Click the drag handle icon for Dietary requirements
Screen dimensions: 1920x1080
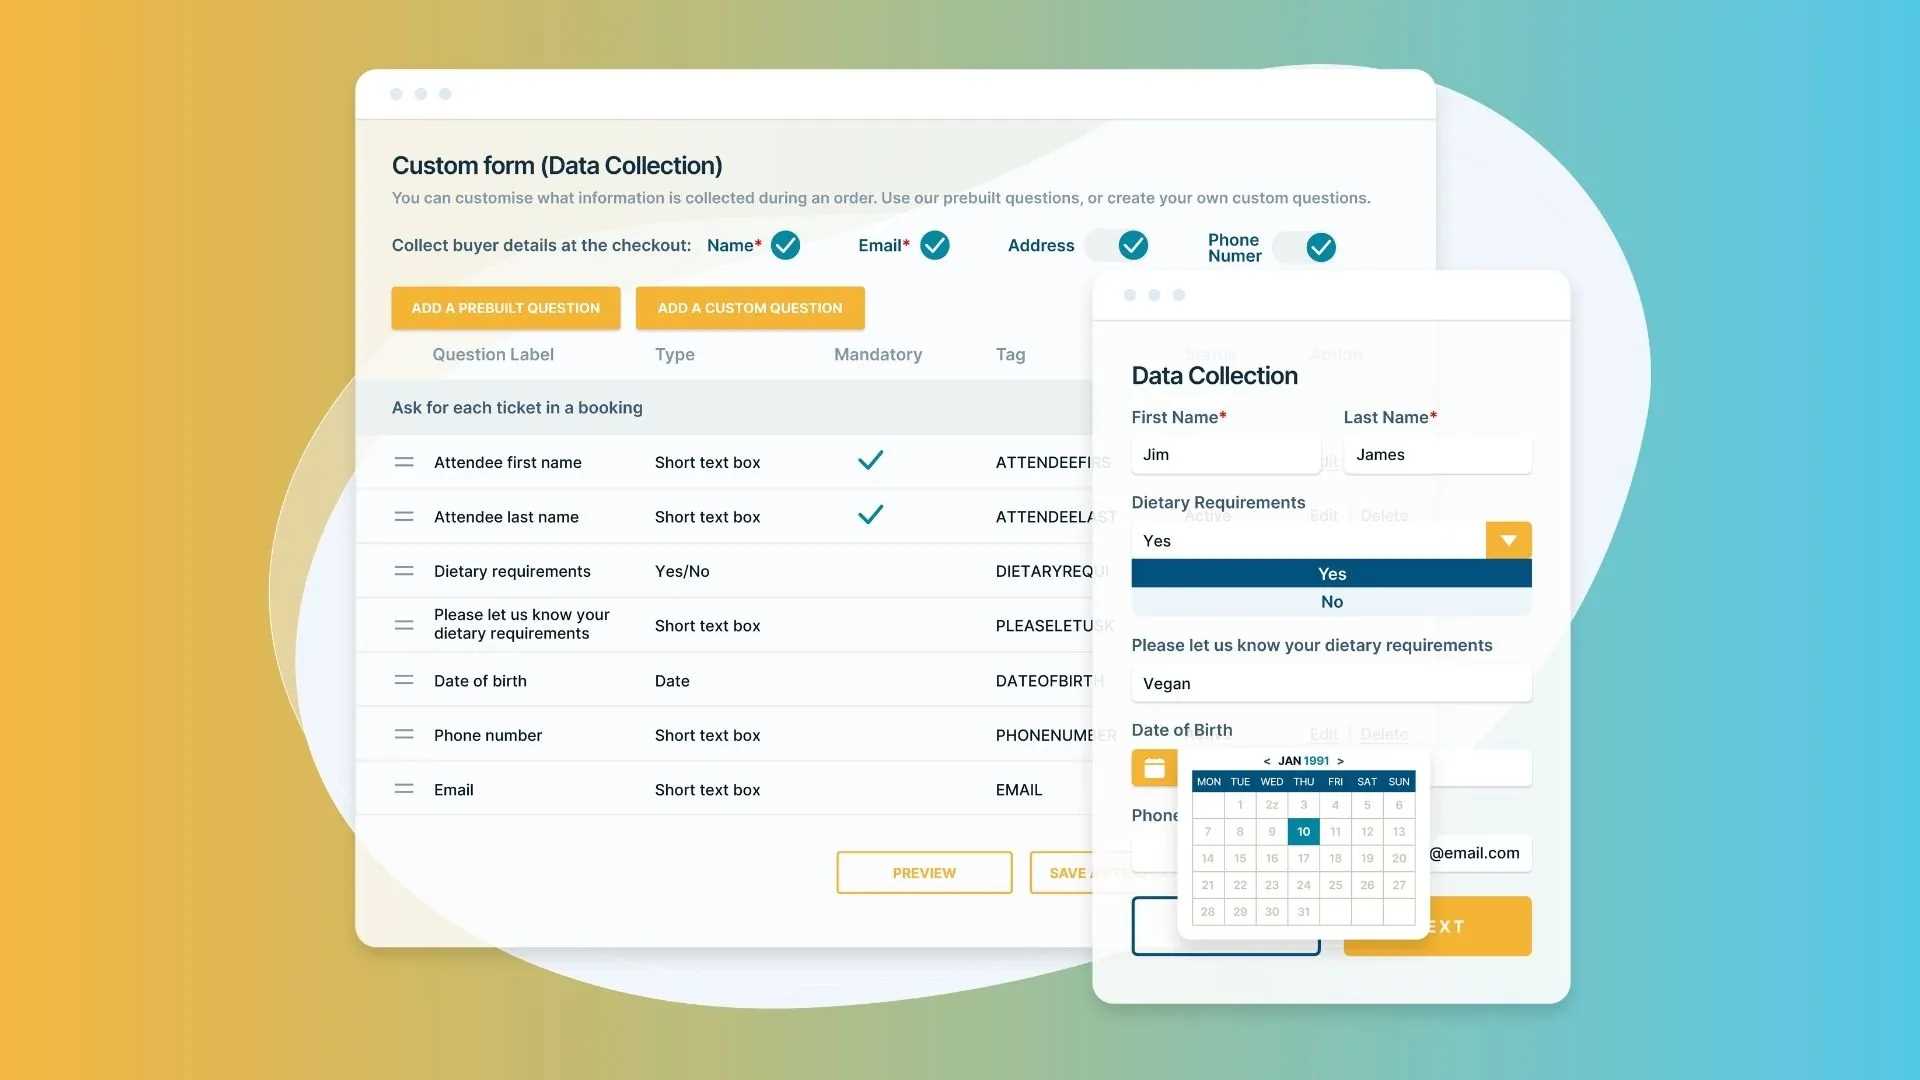click(402, 570)
